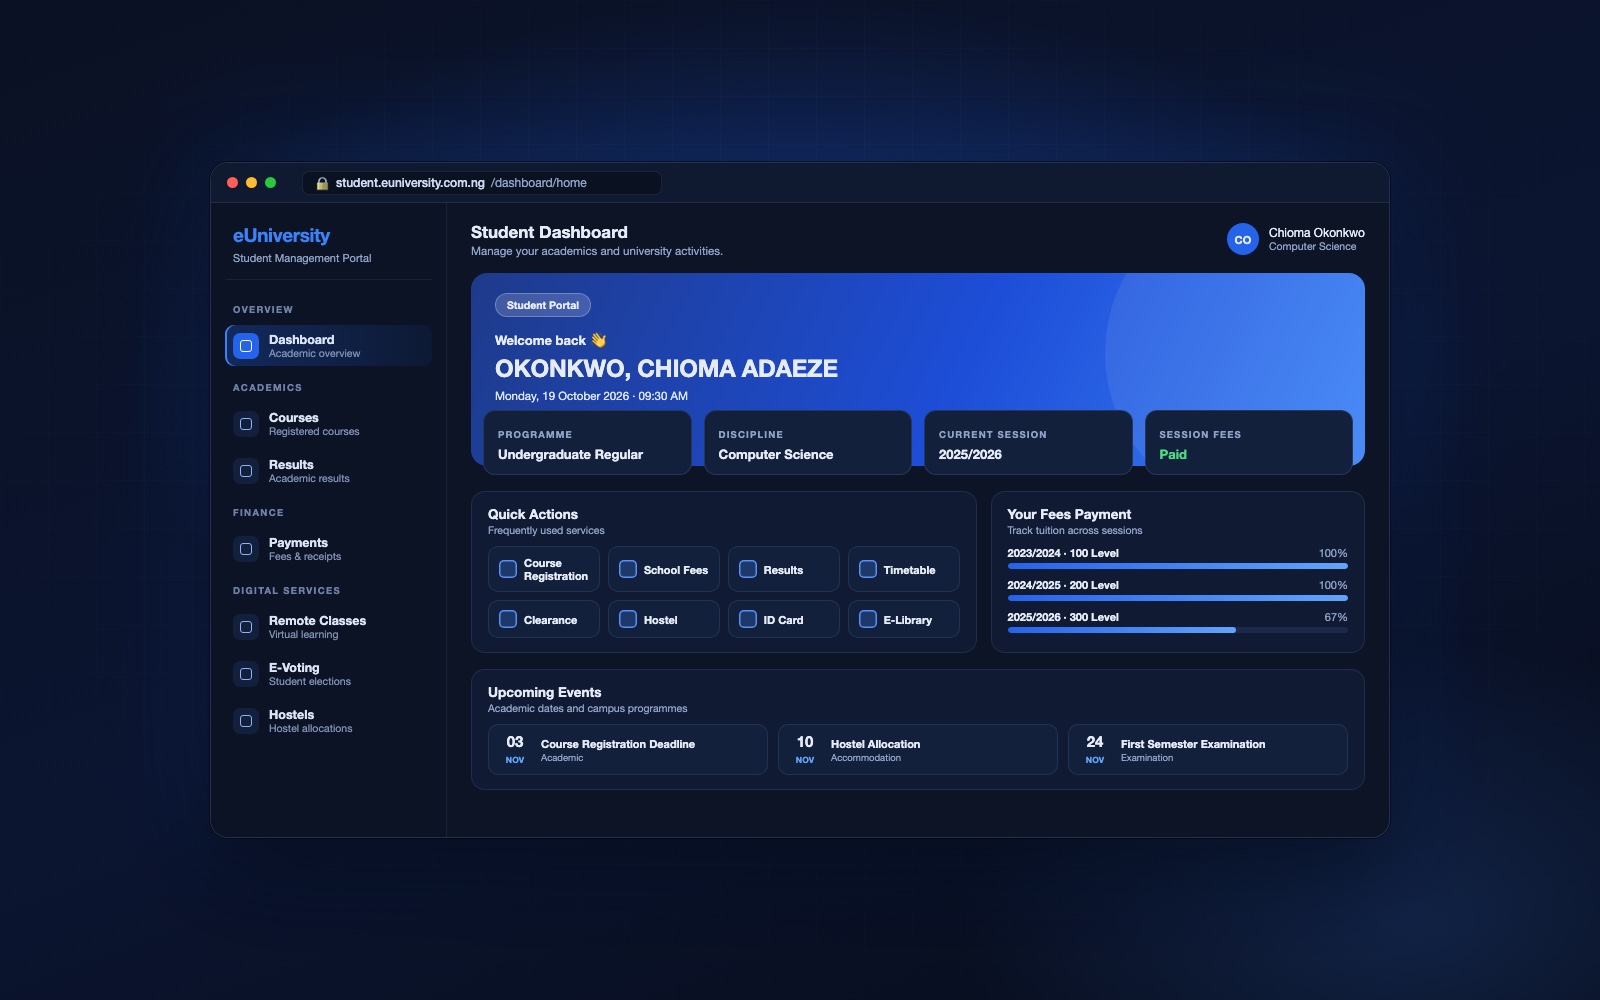Click the Timetable quick action icon
This screenshot has height=1000, width=1600.
point(868,569)
